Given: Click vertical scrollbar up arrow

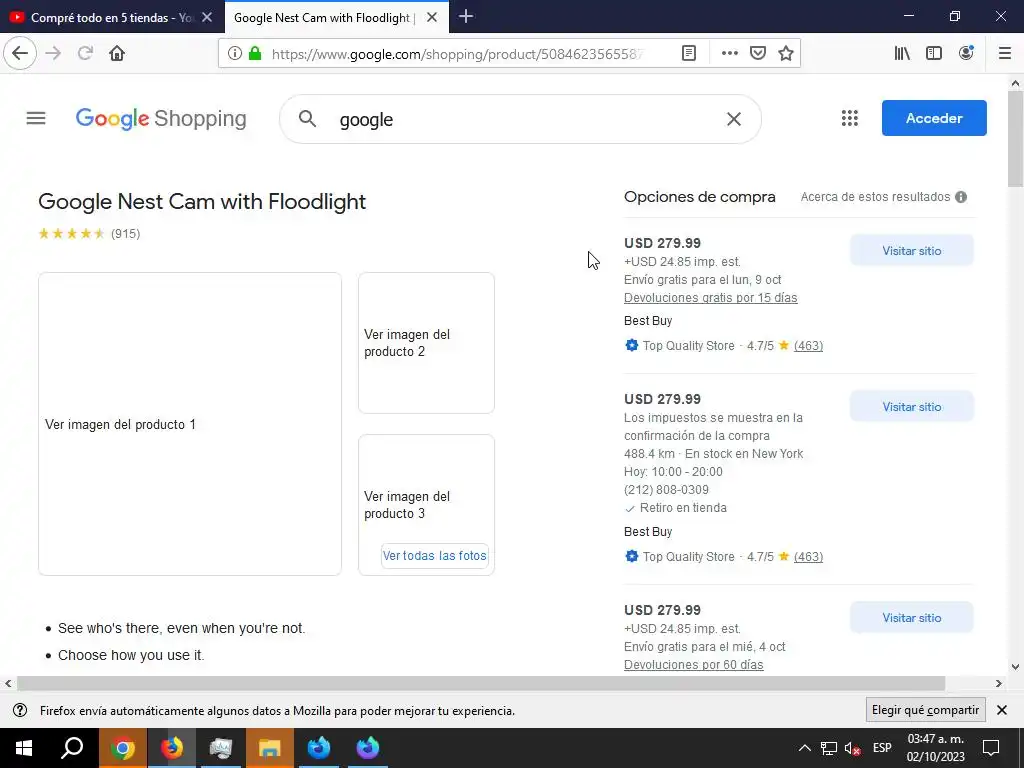Looking at the screenshot, I should coord(1015,83).
